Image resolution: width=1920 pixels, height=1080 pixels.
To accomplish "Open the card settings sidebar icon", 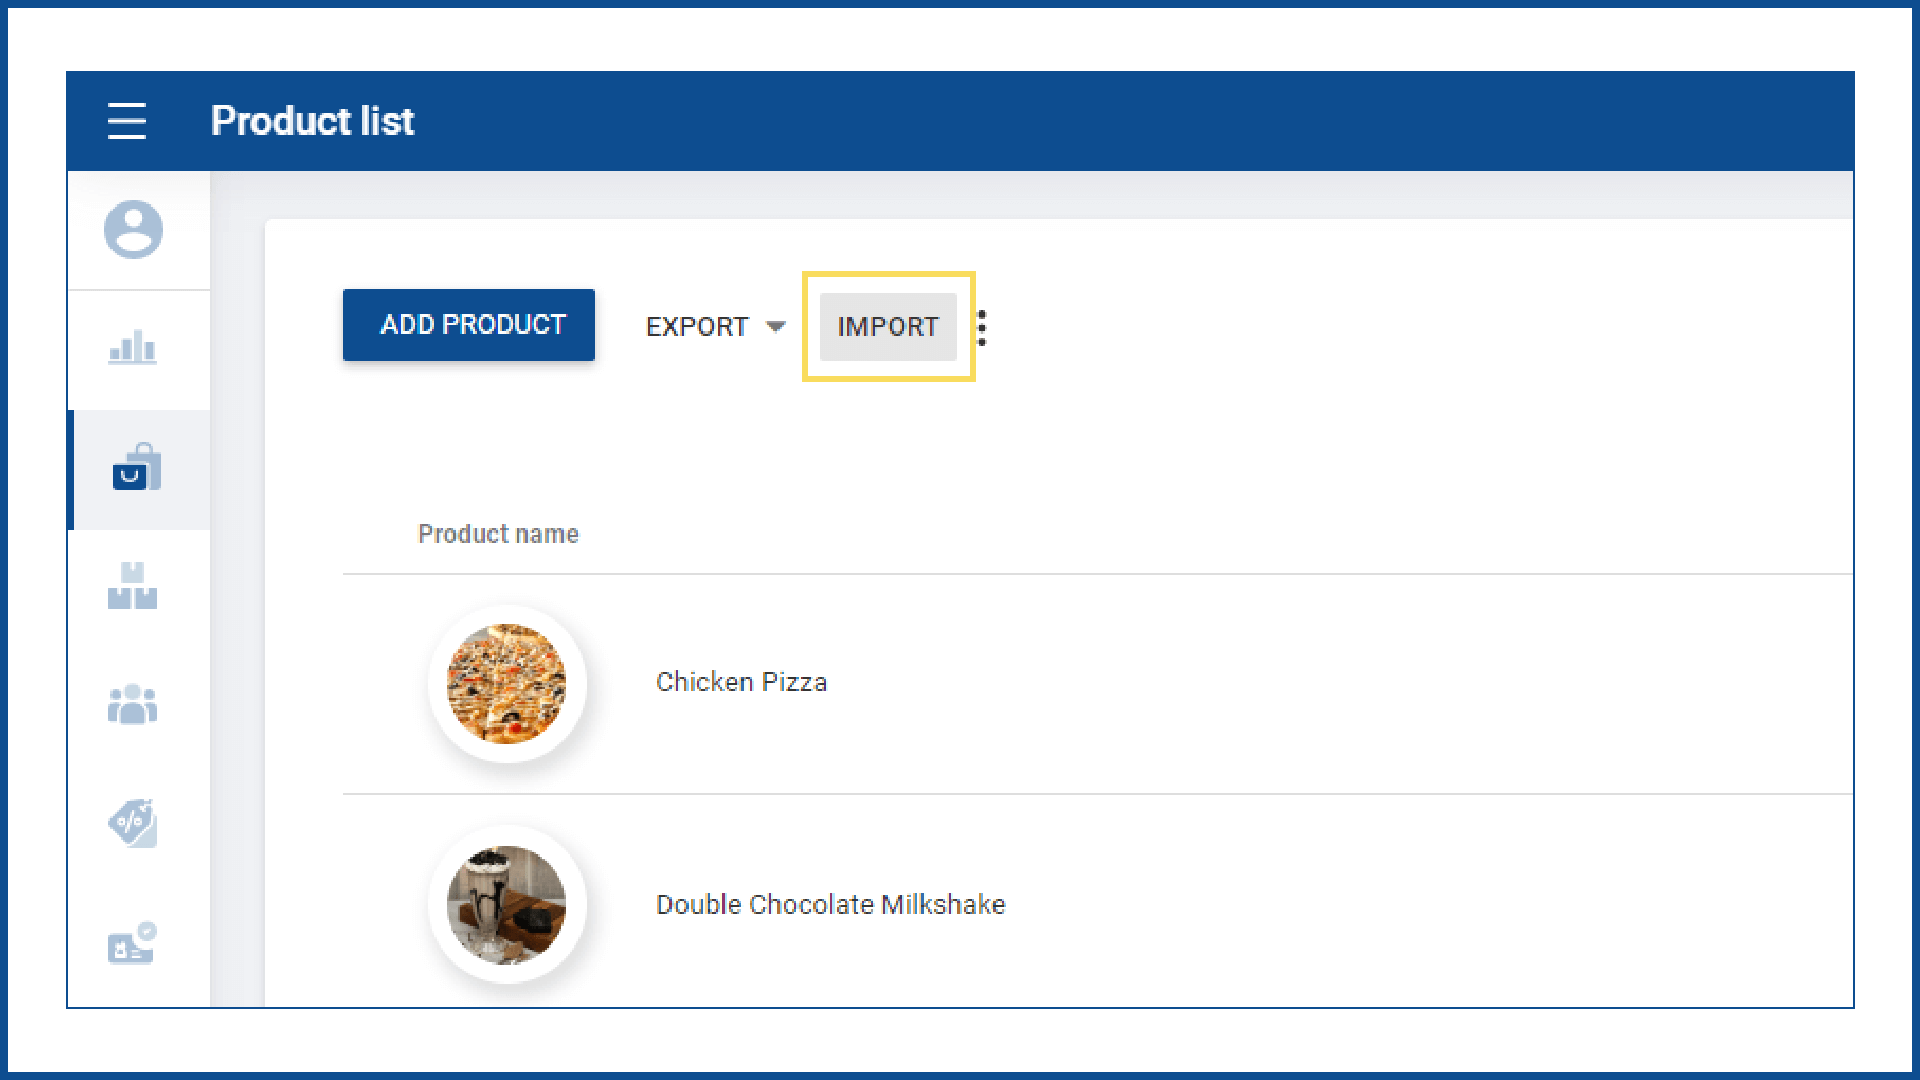I will pyautogui.click(x=133, y=943).
